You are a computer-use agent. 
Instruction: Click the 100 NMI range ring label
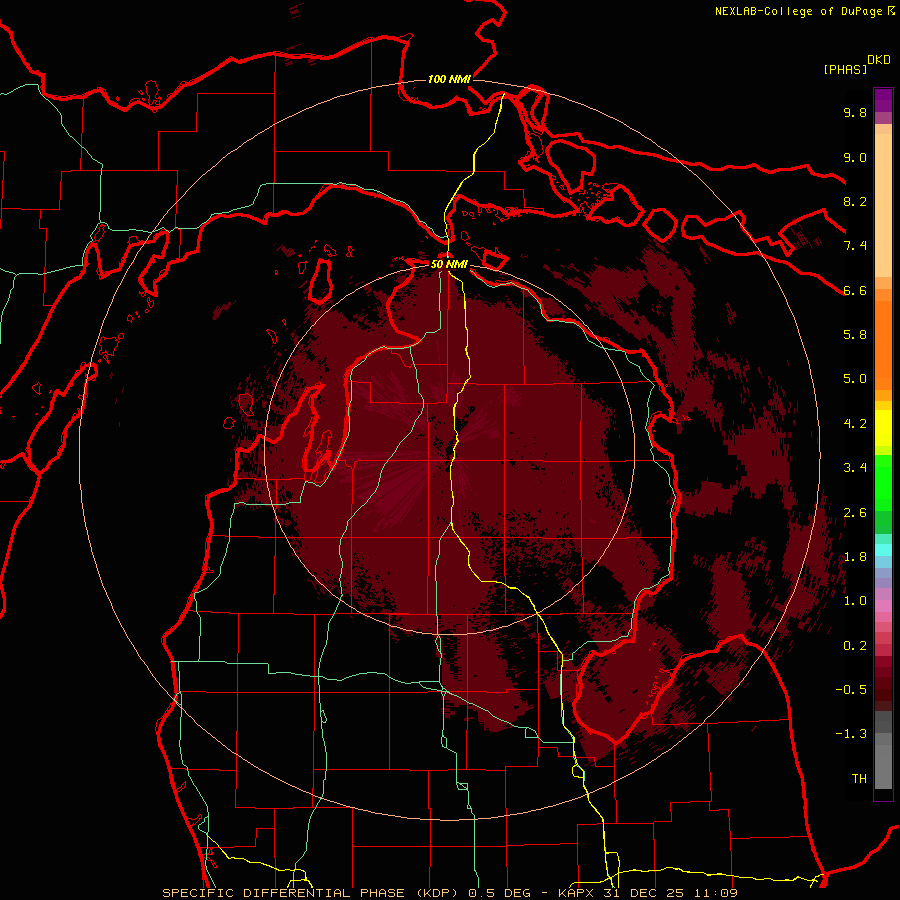(x=449, y=79)
